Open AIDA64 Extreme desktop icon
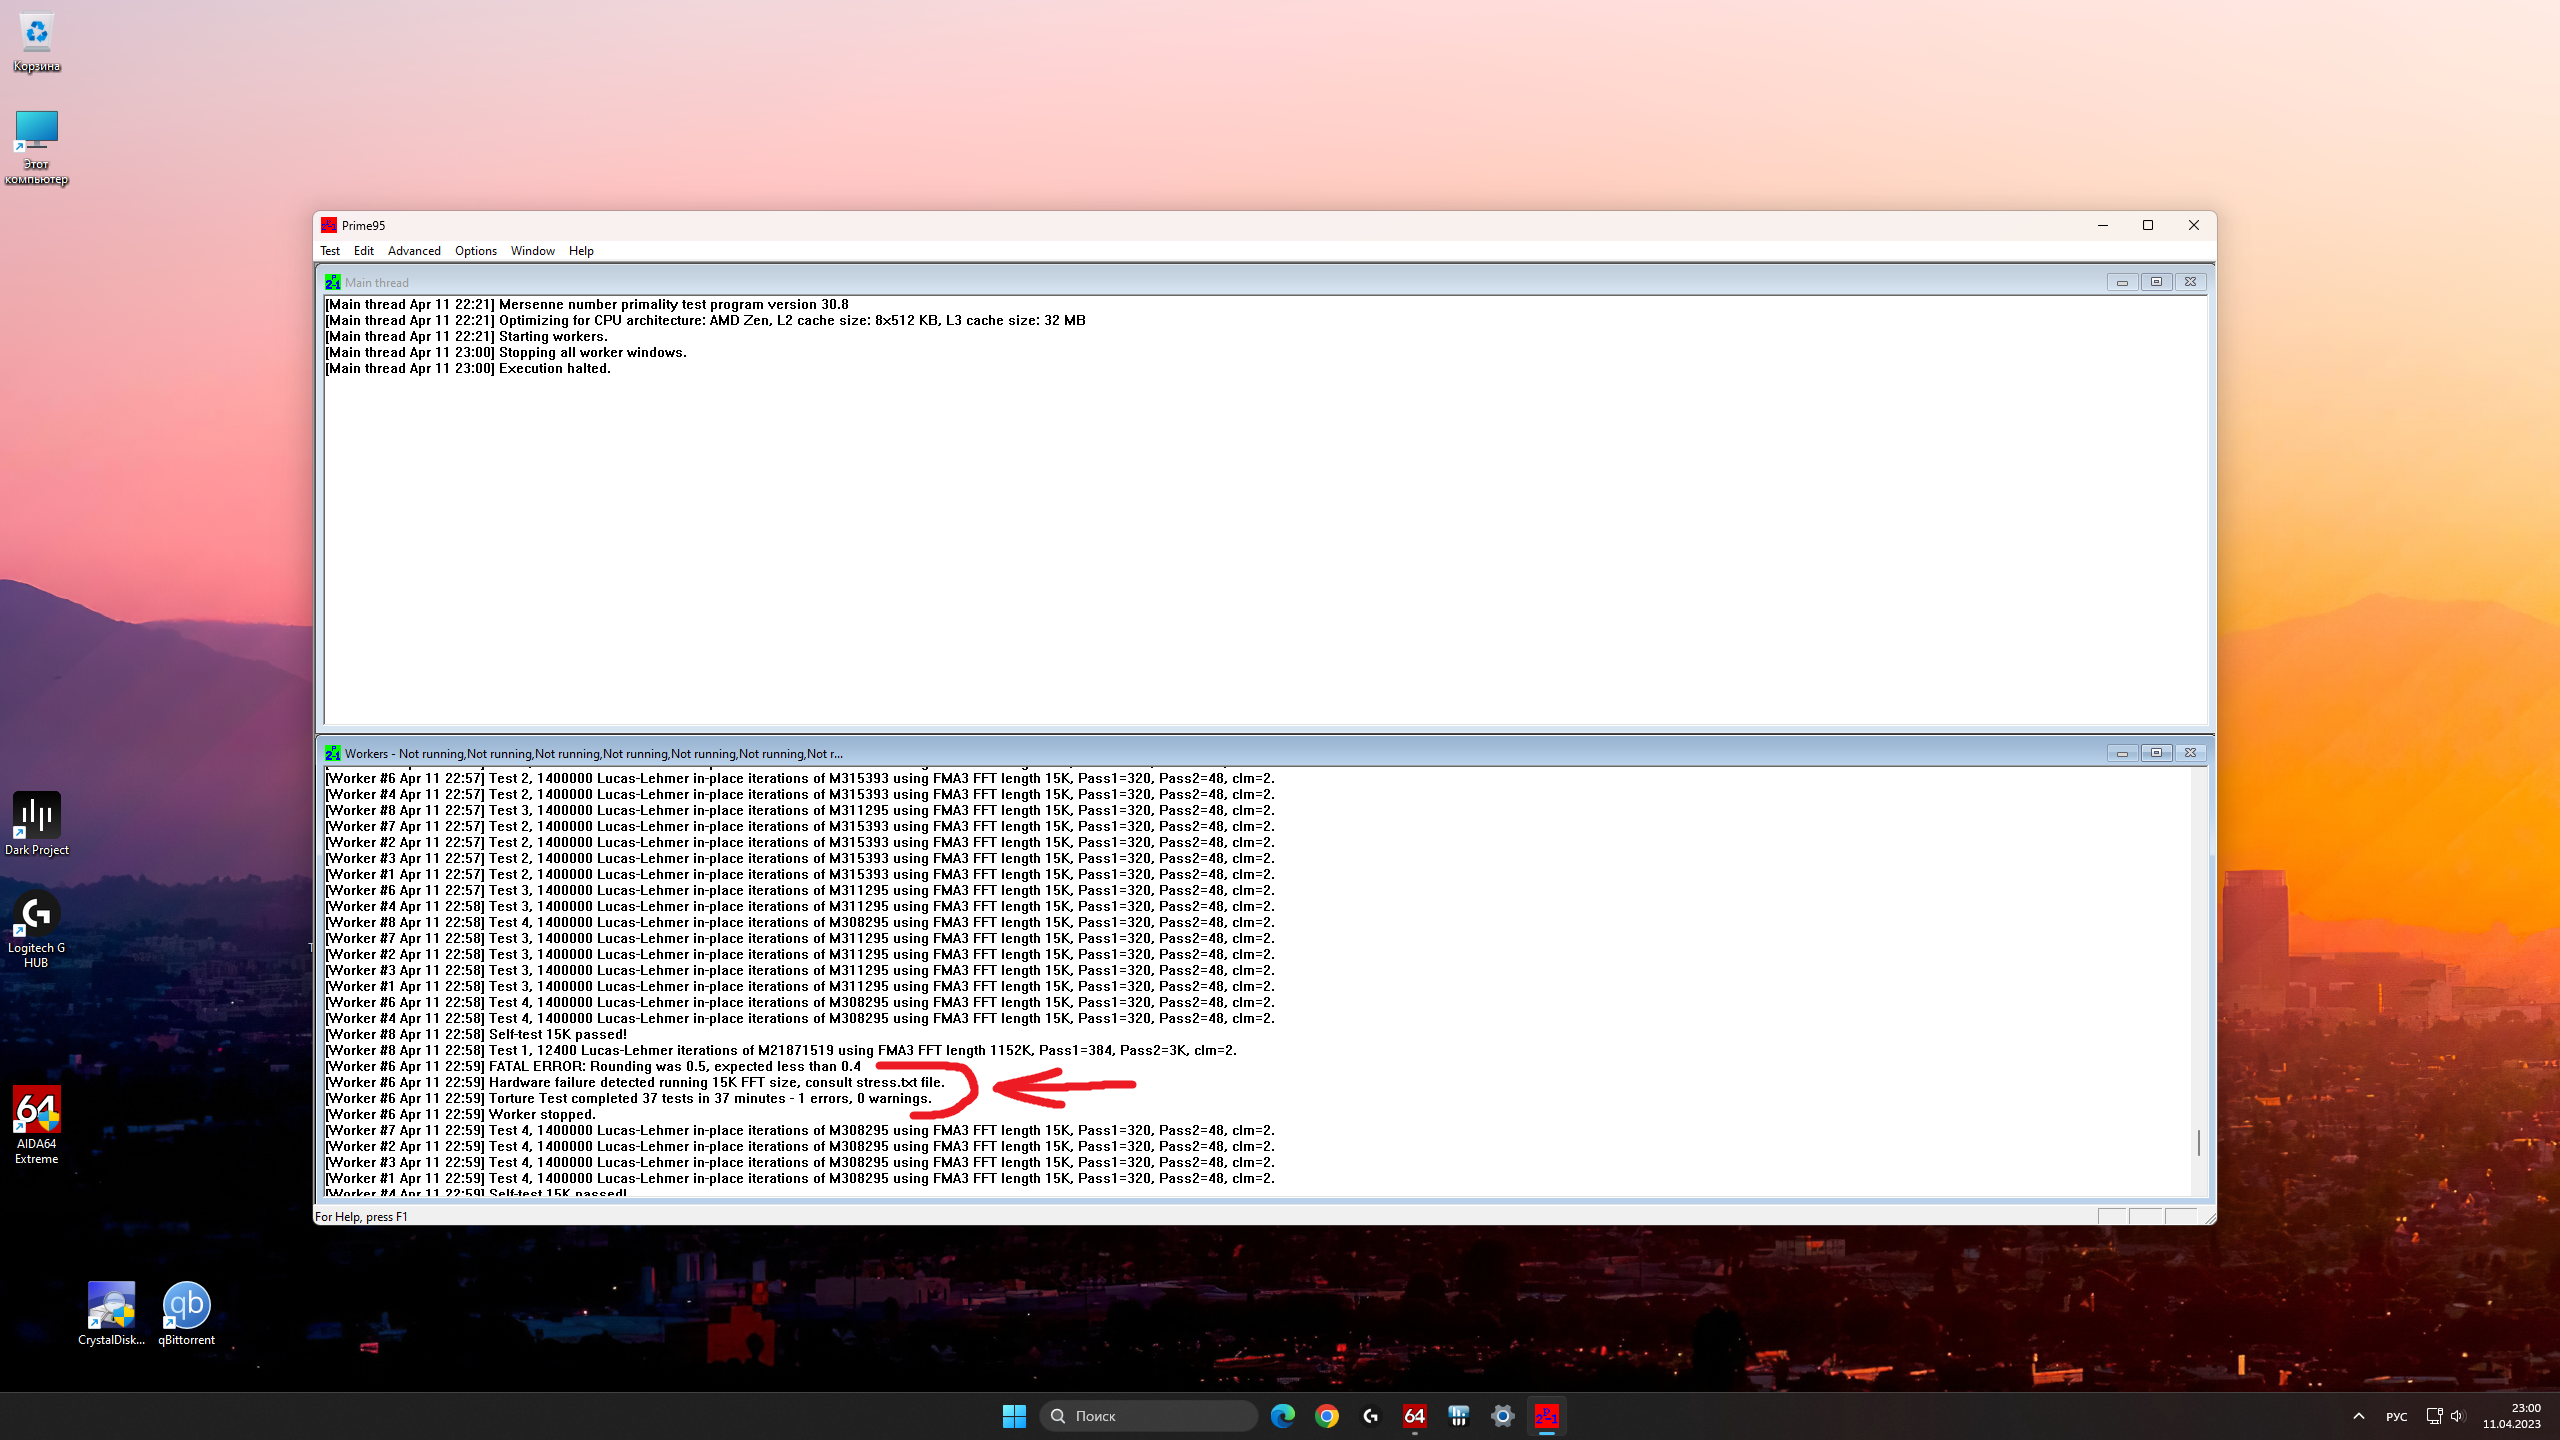Viewport: 2560px width, 1440px height. point(37,1124)
